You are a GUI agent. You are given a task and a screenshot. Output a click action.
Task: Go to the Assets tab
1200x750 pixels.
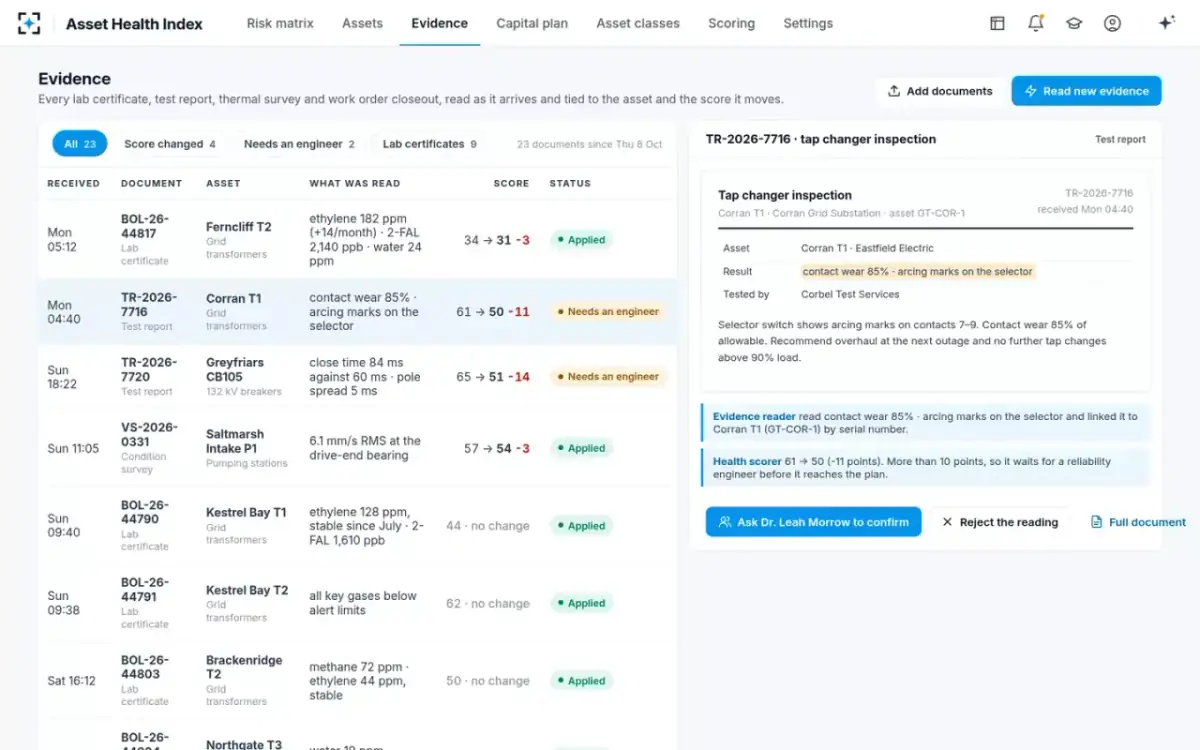[362, 23]
